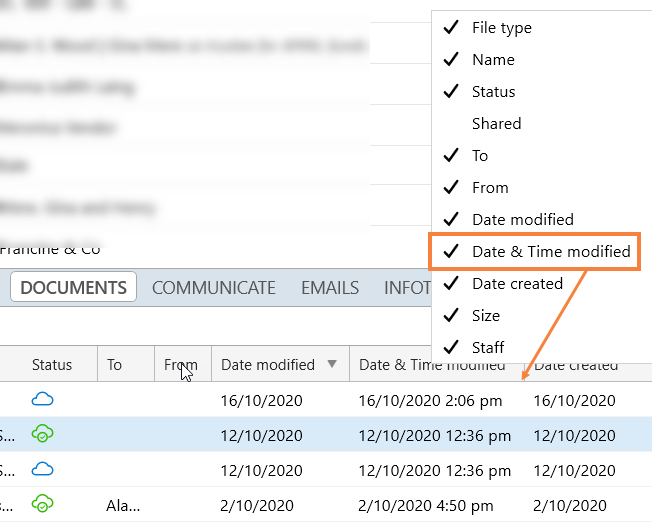Uncheck the Staff column option
Image resolution: width=652 pixels, height=526 pixels.
488,347
